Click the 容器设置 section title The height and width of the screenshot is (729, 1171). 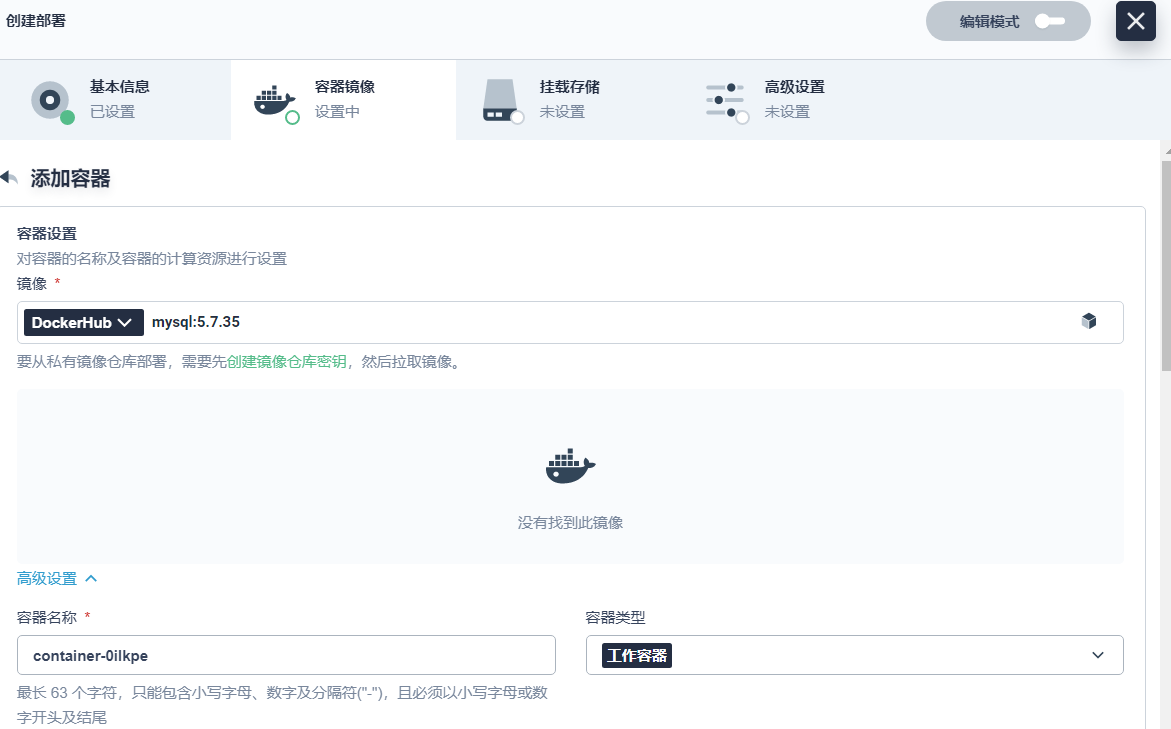46,234
